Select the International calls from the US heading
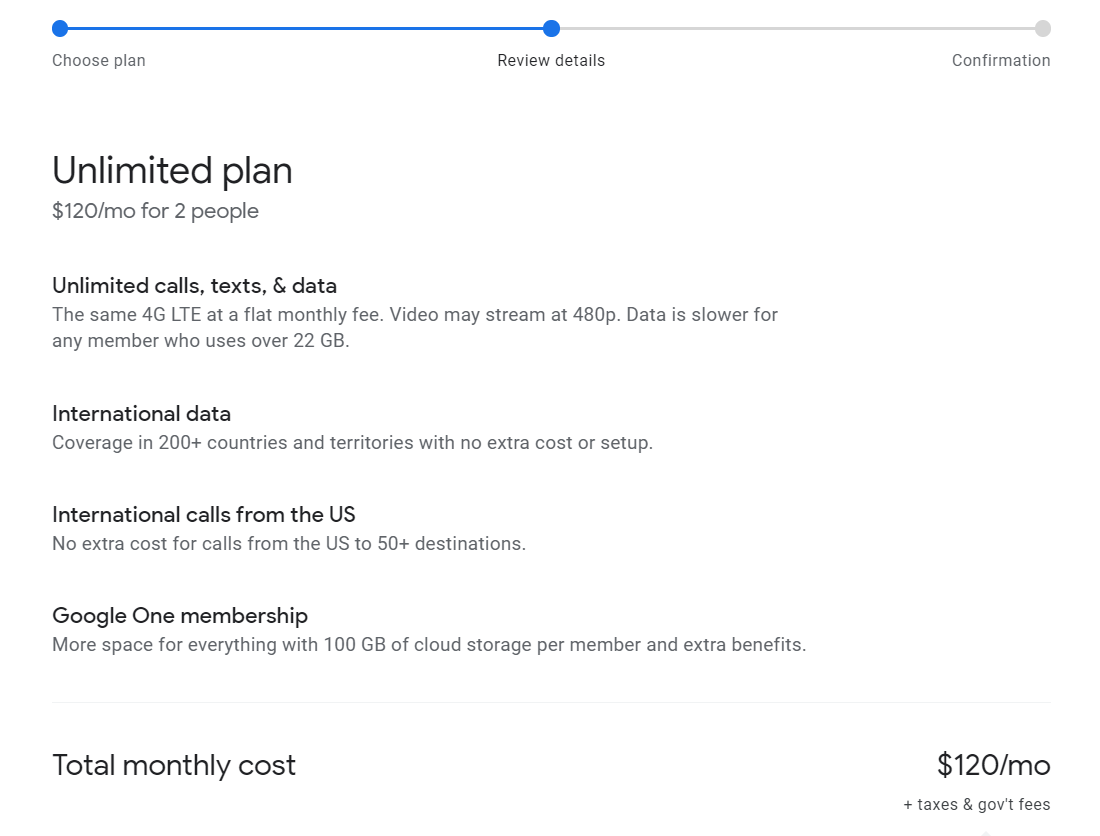 [x=203, y=514]
